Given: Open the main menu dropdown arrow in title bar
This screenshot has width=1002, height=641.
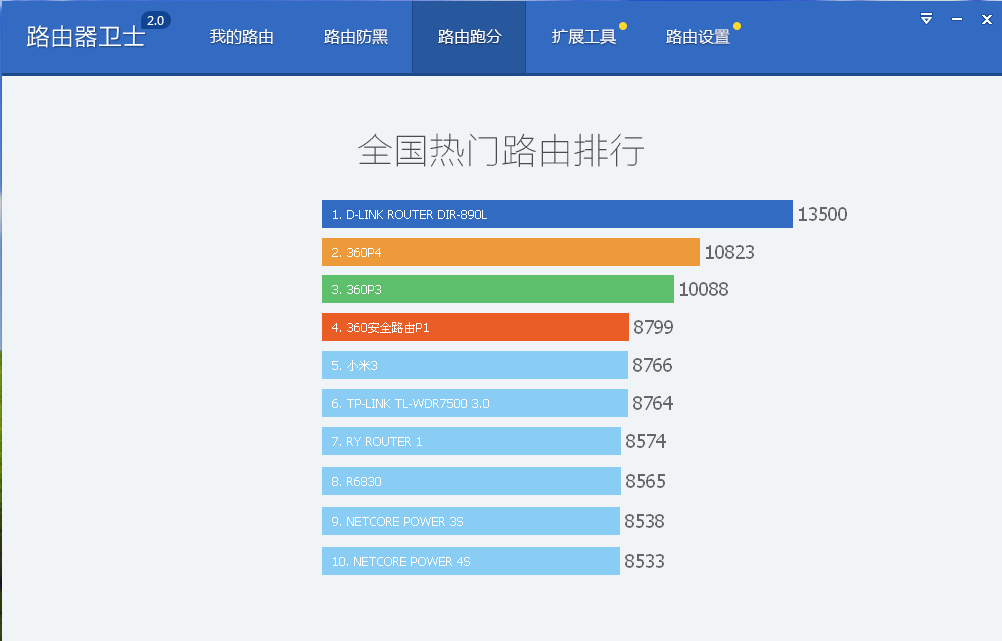Looking at the screenshot, I should [925, 18].
